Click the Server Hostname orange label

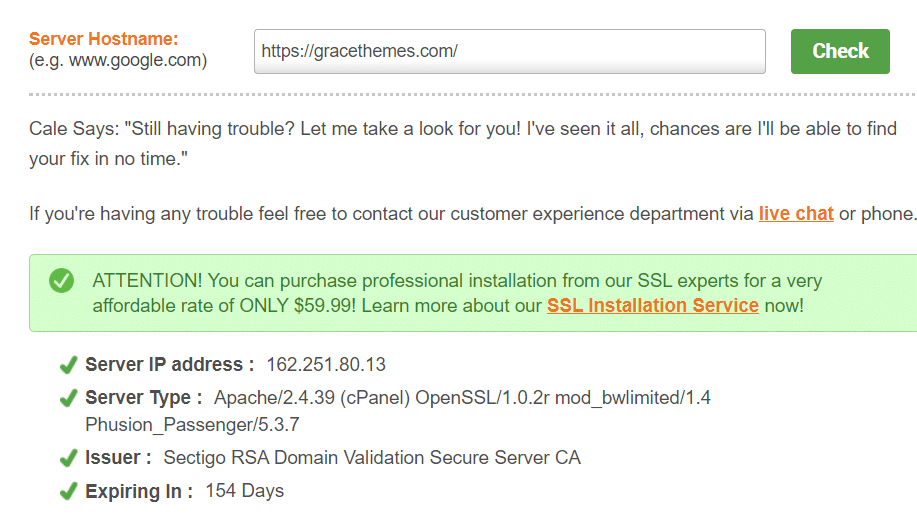[x=104, y=39]
